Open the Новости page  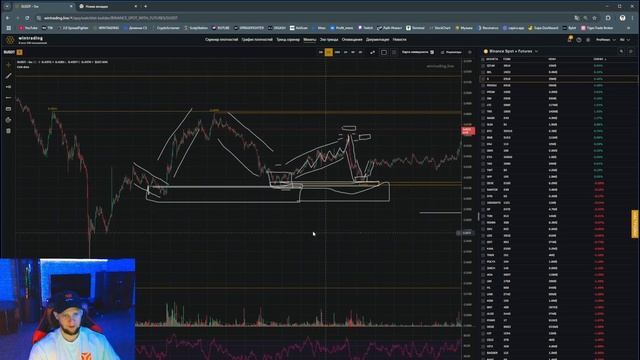pyautogui.click(x=400, y=40)
